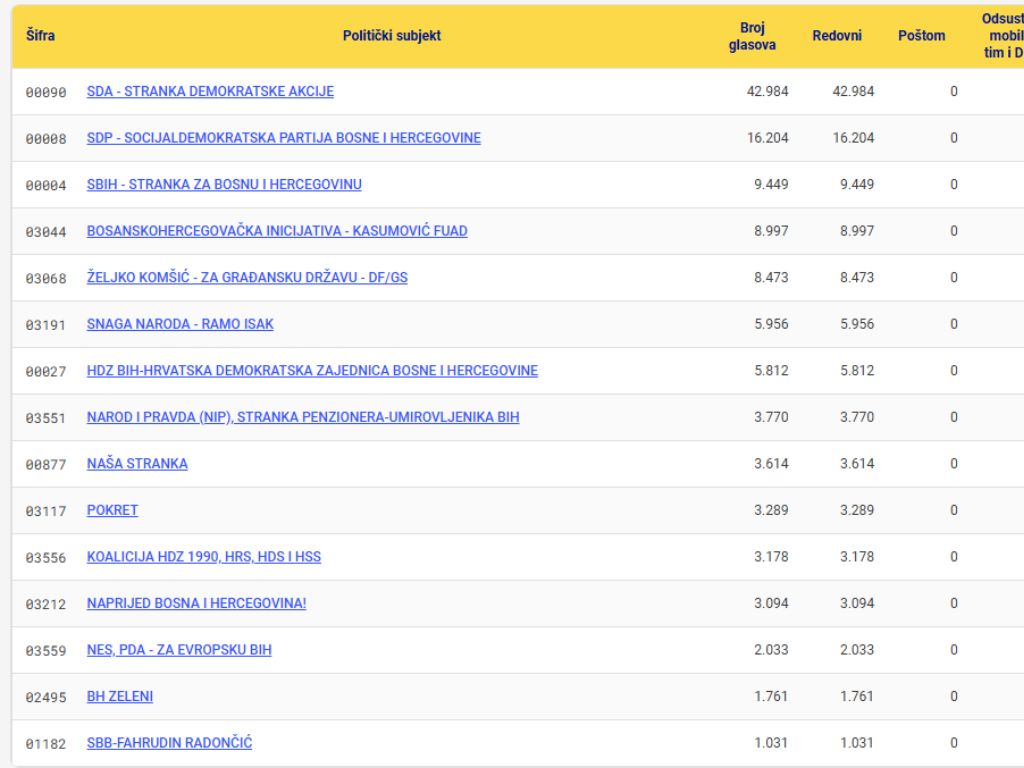Image resolution: width=1024 pixels, height=768 pixels.
Task: Click NES, PDA vote count 2.033 in Broj glasova
Action: [x=771, y=650]
